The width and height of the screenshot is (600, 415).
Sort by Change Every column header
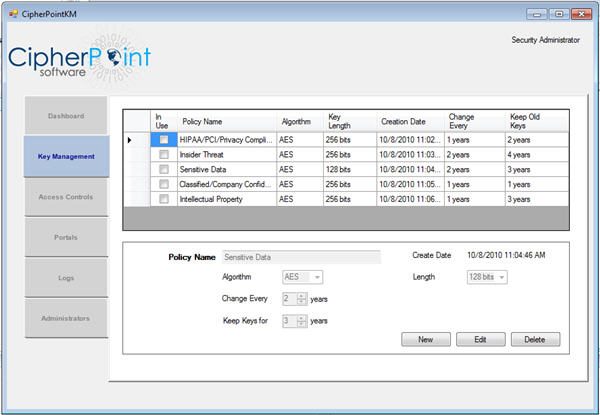click(475, 122)
